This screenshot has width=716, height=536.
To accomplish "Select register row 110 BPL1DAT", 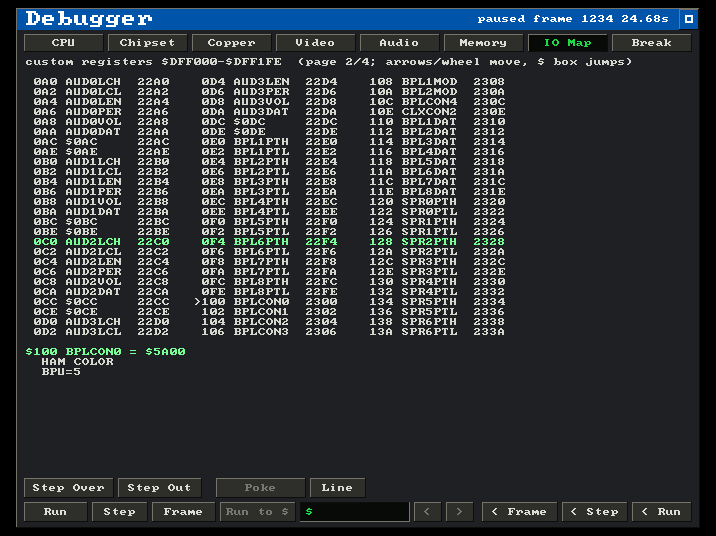I will coord(437,122).
